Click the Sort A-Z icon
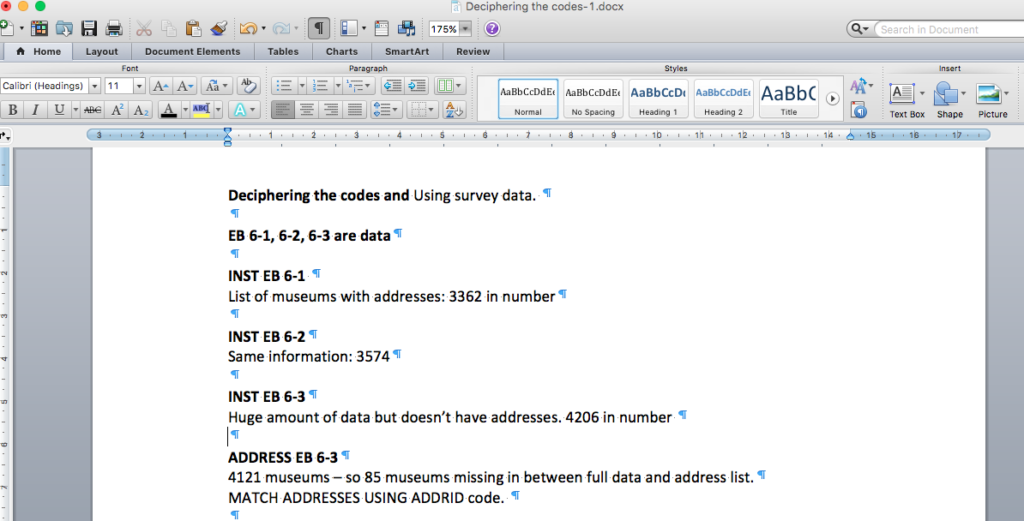The height and width of the screenshot is (521, 1024). 454,110
